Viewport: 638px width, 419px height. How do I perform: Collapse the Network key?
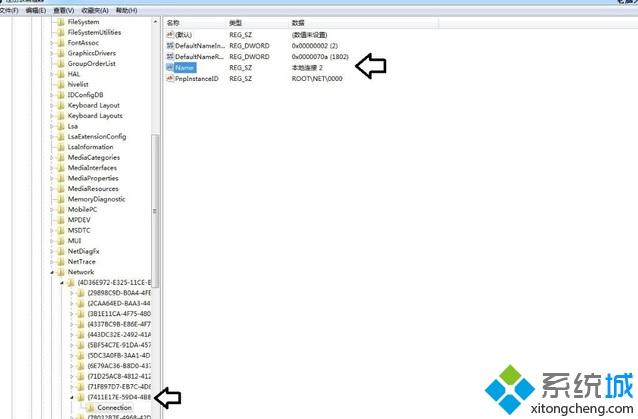pyautogui.click(x=52, y=273)
